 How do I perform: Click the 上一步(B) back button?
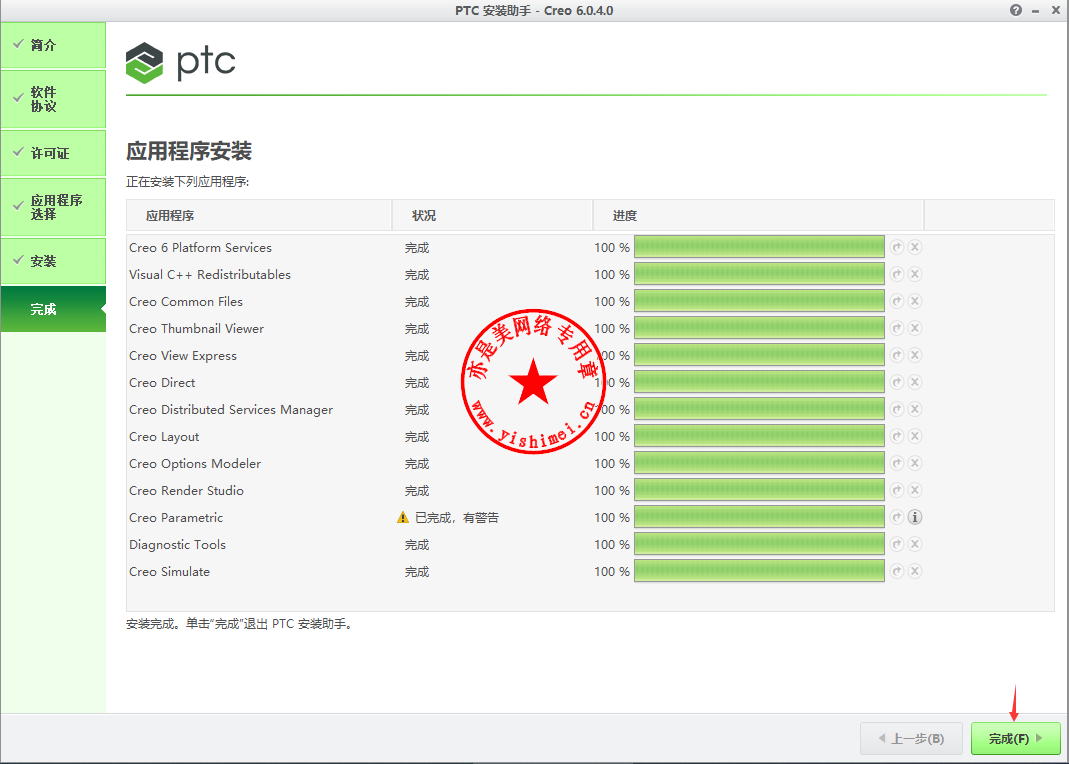pos(912,739)
